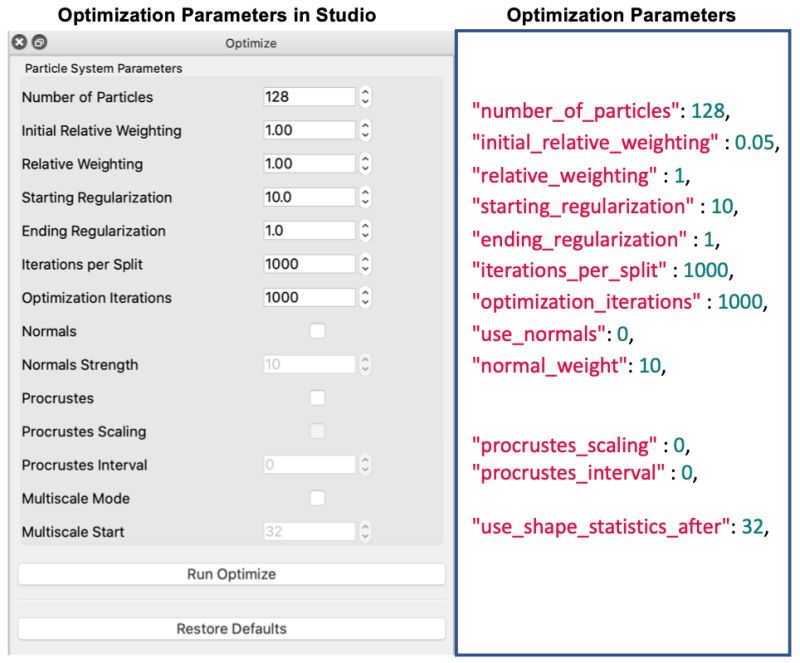
Task: Close the Optimize window
Action: click(18, 42)
